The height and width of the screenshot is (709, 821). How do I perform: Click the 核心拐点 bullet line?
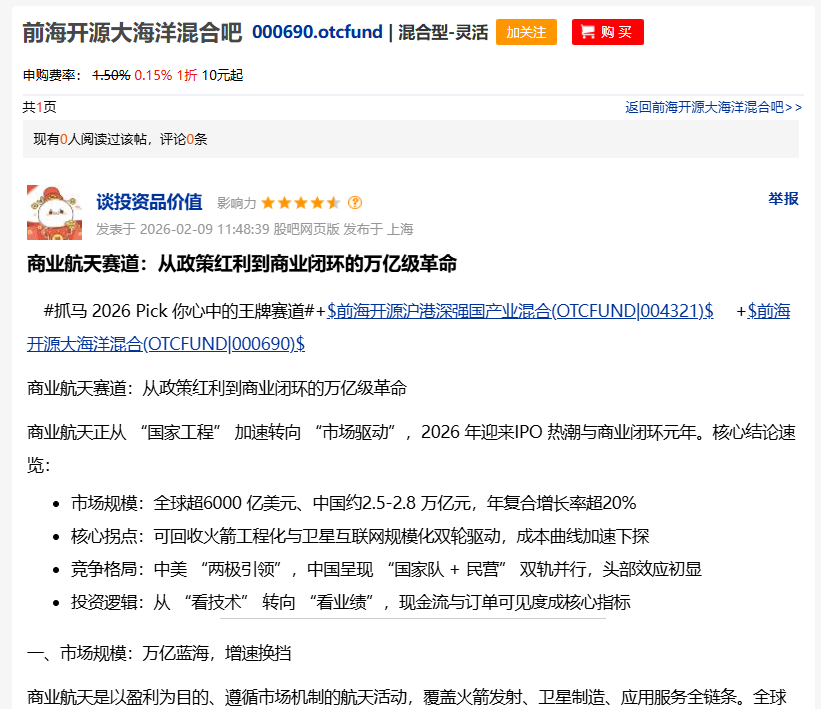pyautogui.click(x=360, y=536)
